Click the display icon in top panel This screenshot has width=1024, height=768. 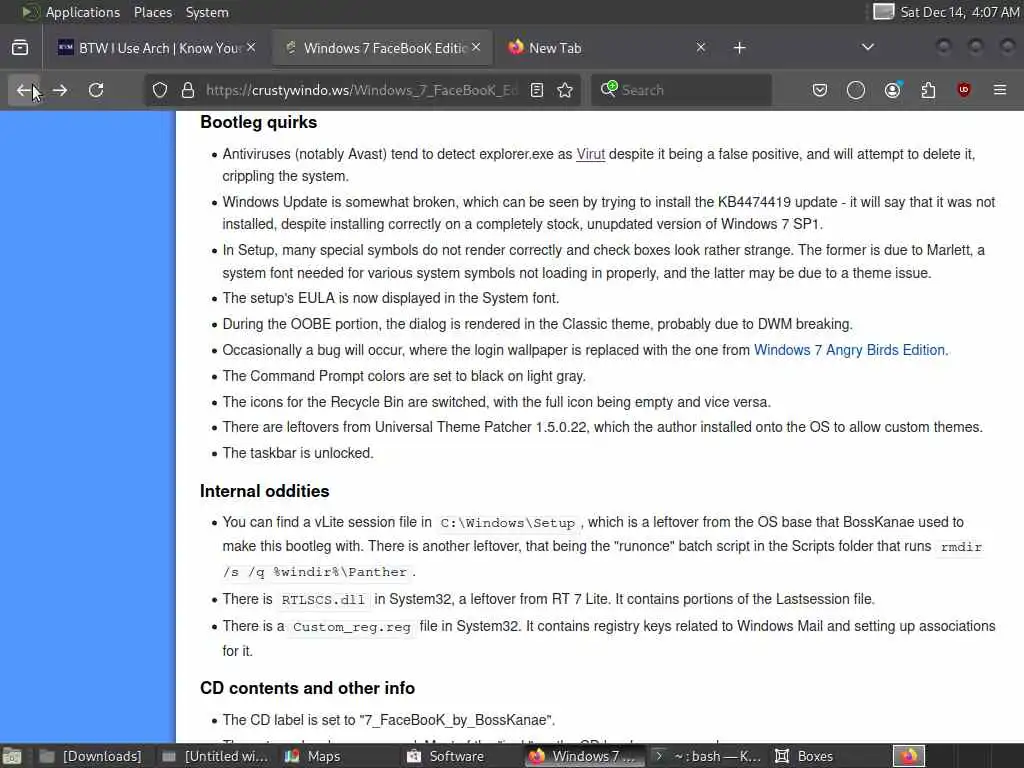(883, 12)
